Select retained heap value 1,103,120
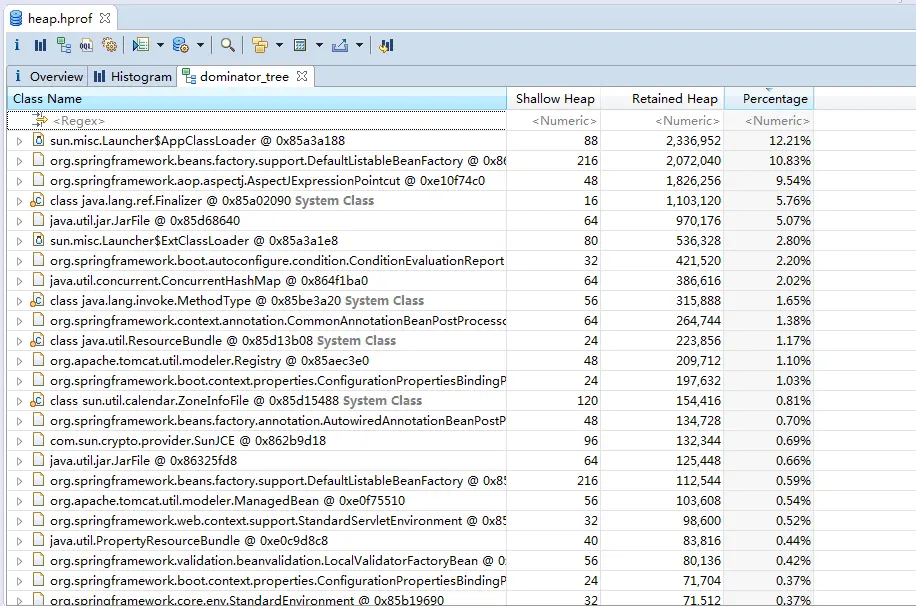The image size is (916, 606). (x=693, y=200)
